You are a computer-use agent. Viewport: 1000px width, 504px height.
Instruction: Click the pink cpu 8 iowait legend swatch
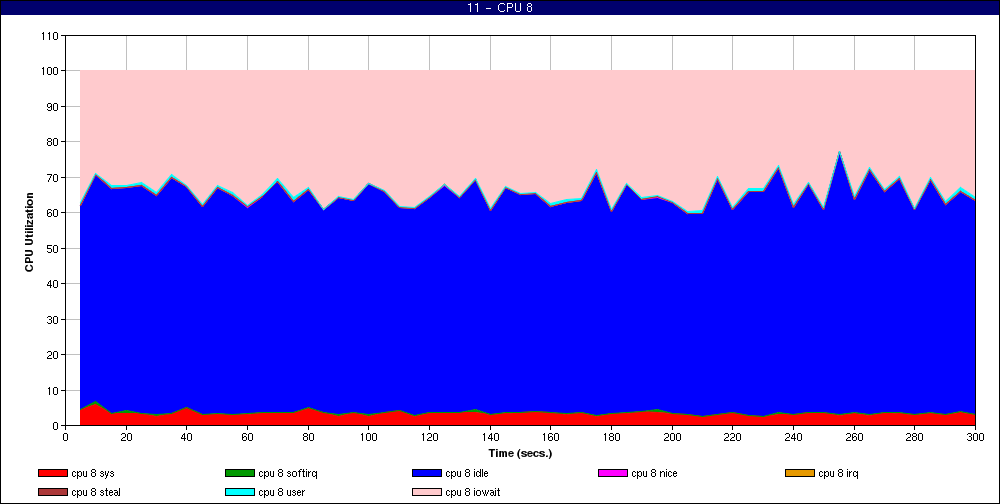[427, 493]
